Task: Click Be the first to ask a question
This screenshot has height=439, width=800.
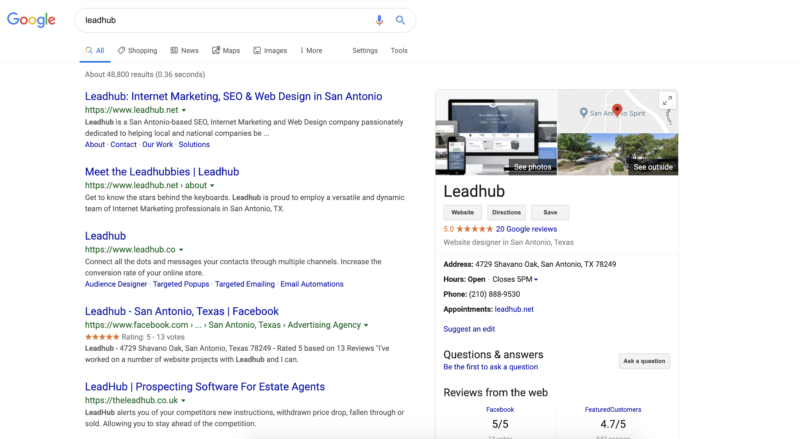Action: tap(490, 367)
